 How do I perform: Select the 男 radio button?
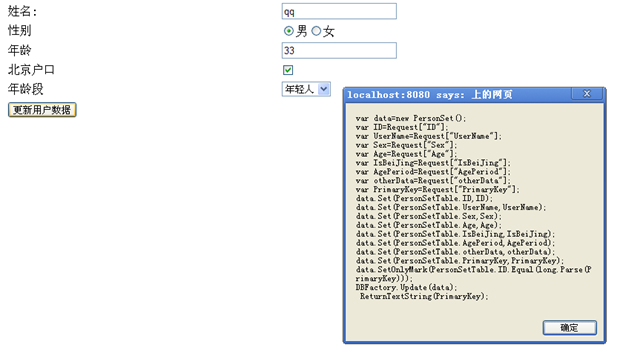[289, 31]
